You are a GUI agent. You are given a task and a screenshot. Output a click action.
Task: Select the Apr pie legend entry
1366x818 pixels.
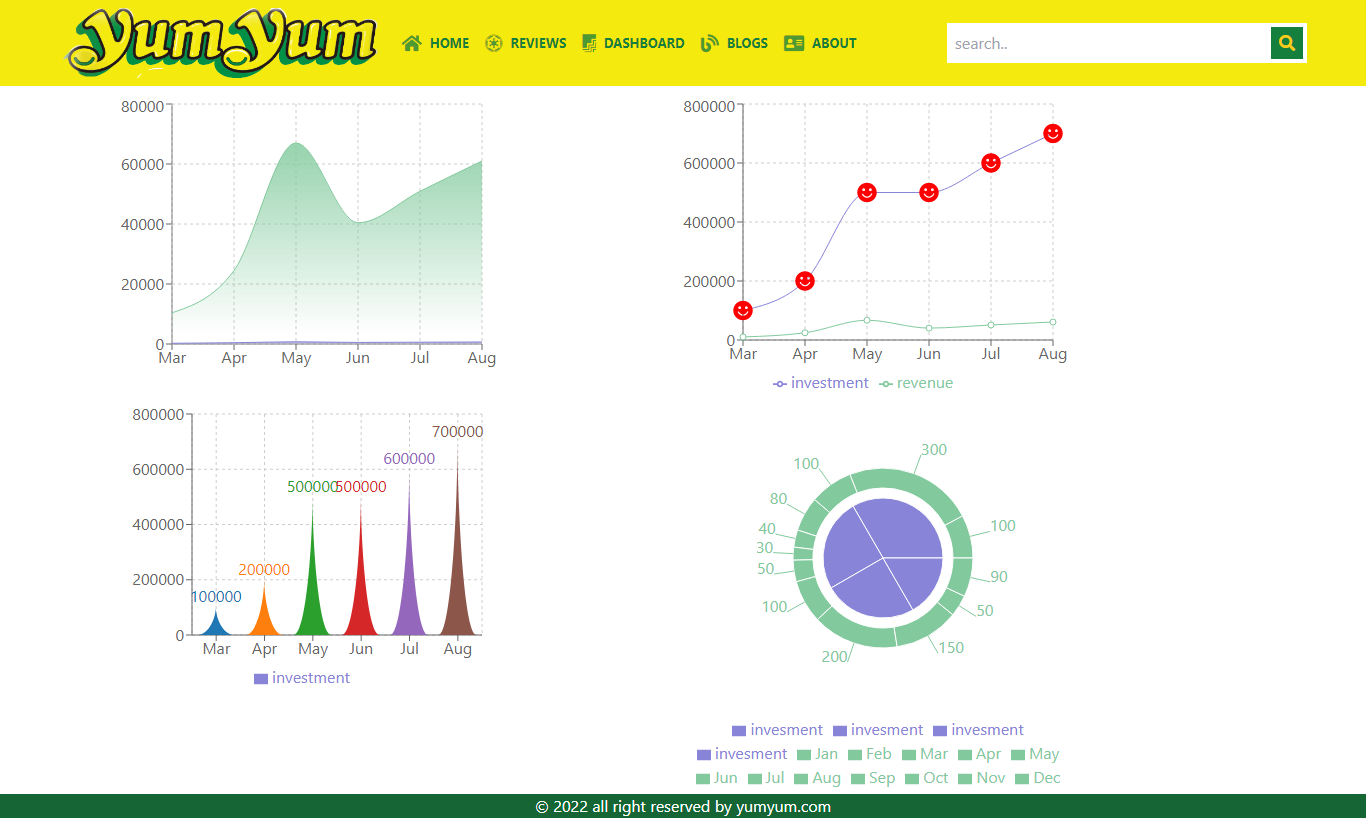pos(980,754)
